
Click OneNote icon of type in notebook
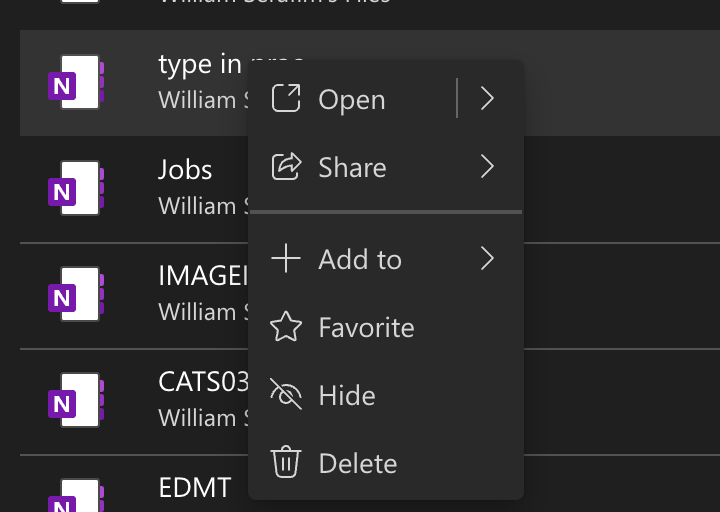76,82
